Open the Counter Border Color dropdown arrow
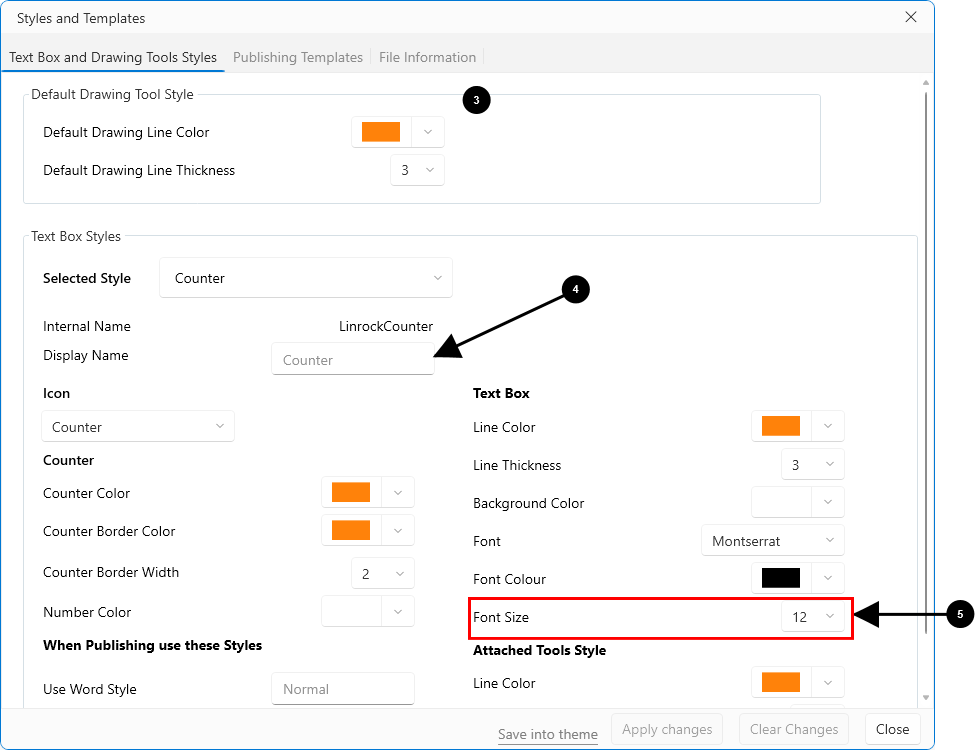This screenshot has height=750, width=978. click(398, 531)
